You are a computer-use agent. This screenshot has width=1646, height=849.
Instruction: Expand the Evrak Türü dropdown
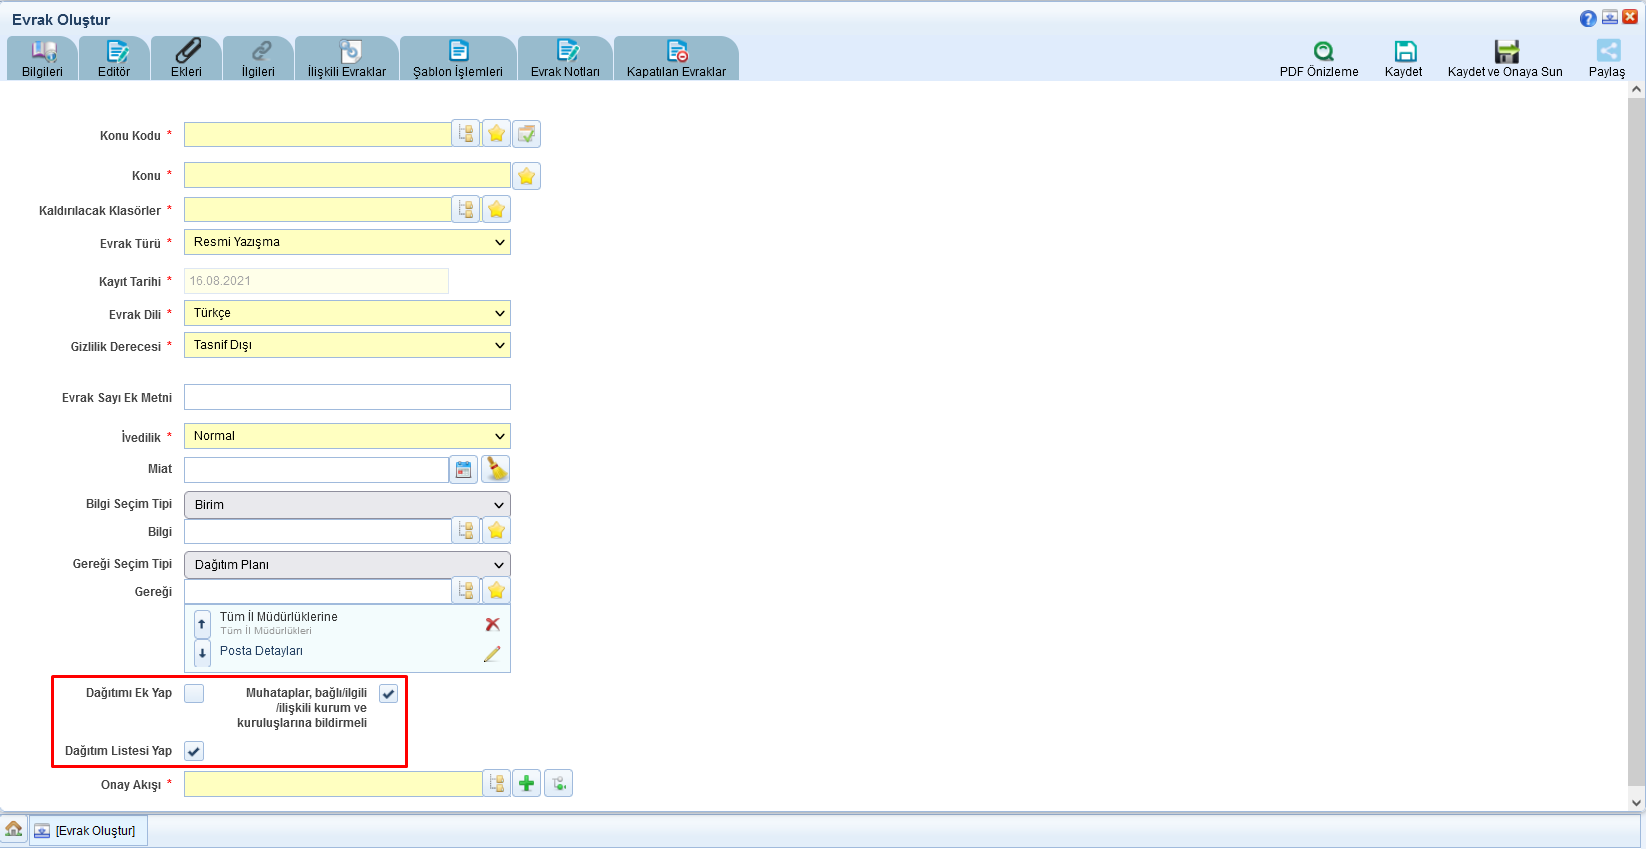pyautogui.click(x=347, y=242)
